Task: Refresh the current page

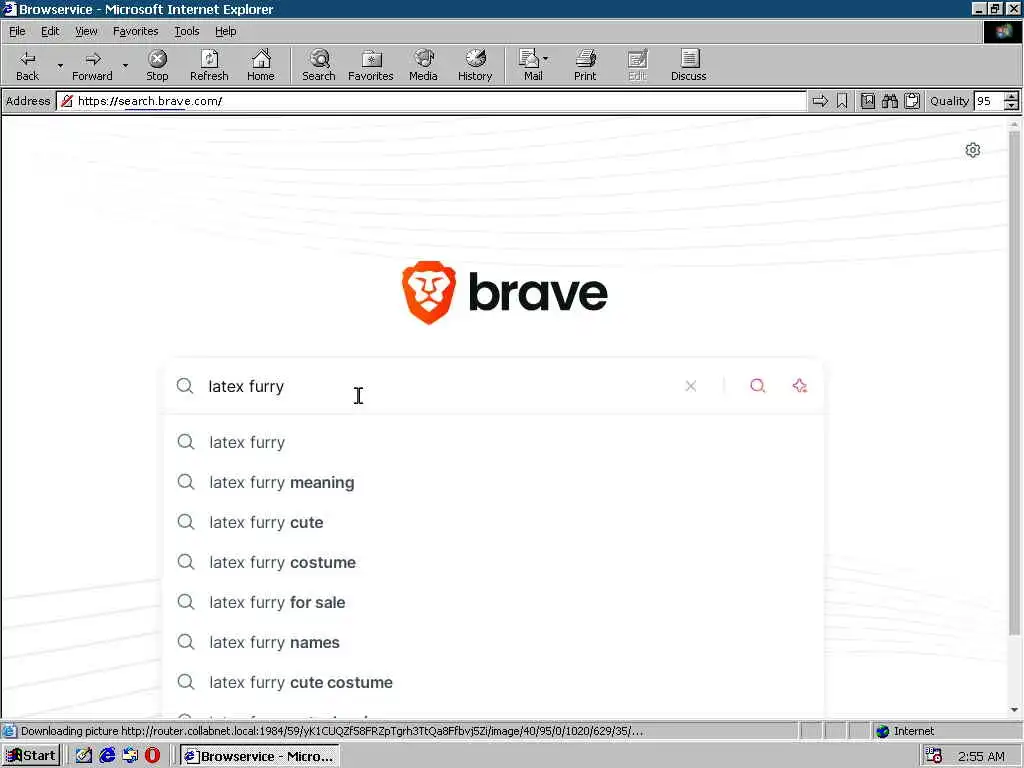Action: coord(209,65)
